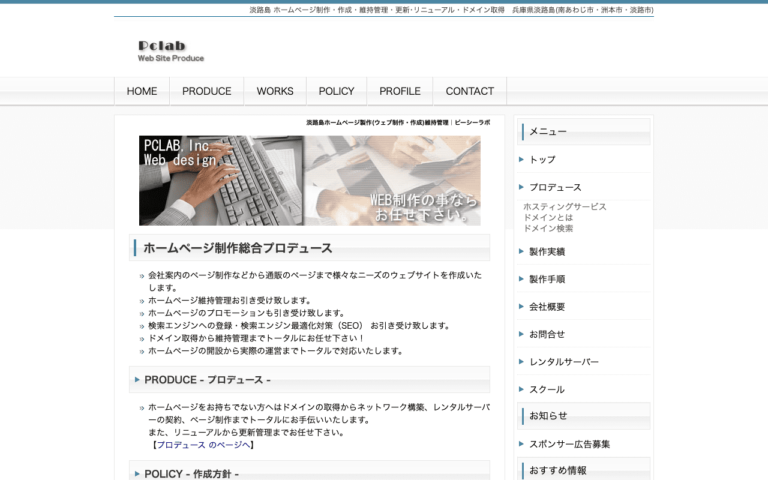Click the 検索エンジン SEO bullet line
The image size is (768, 480).
tap(299, 326)
